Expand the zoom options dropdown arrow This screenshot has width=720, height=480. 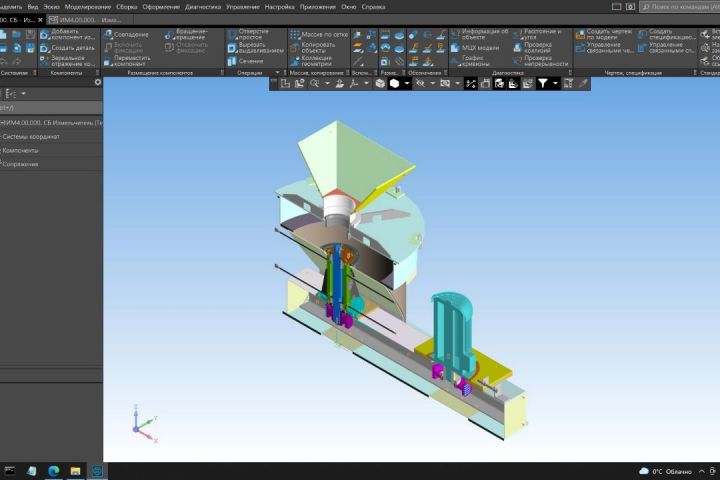coord(327,84)
